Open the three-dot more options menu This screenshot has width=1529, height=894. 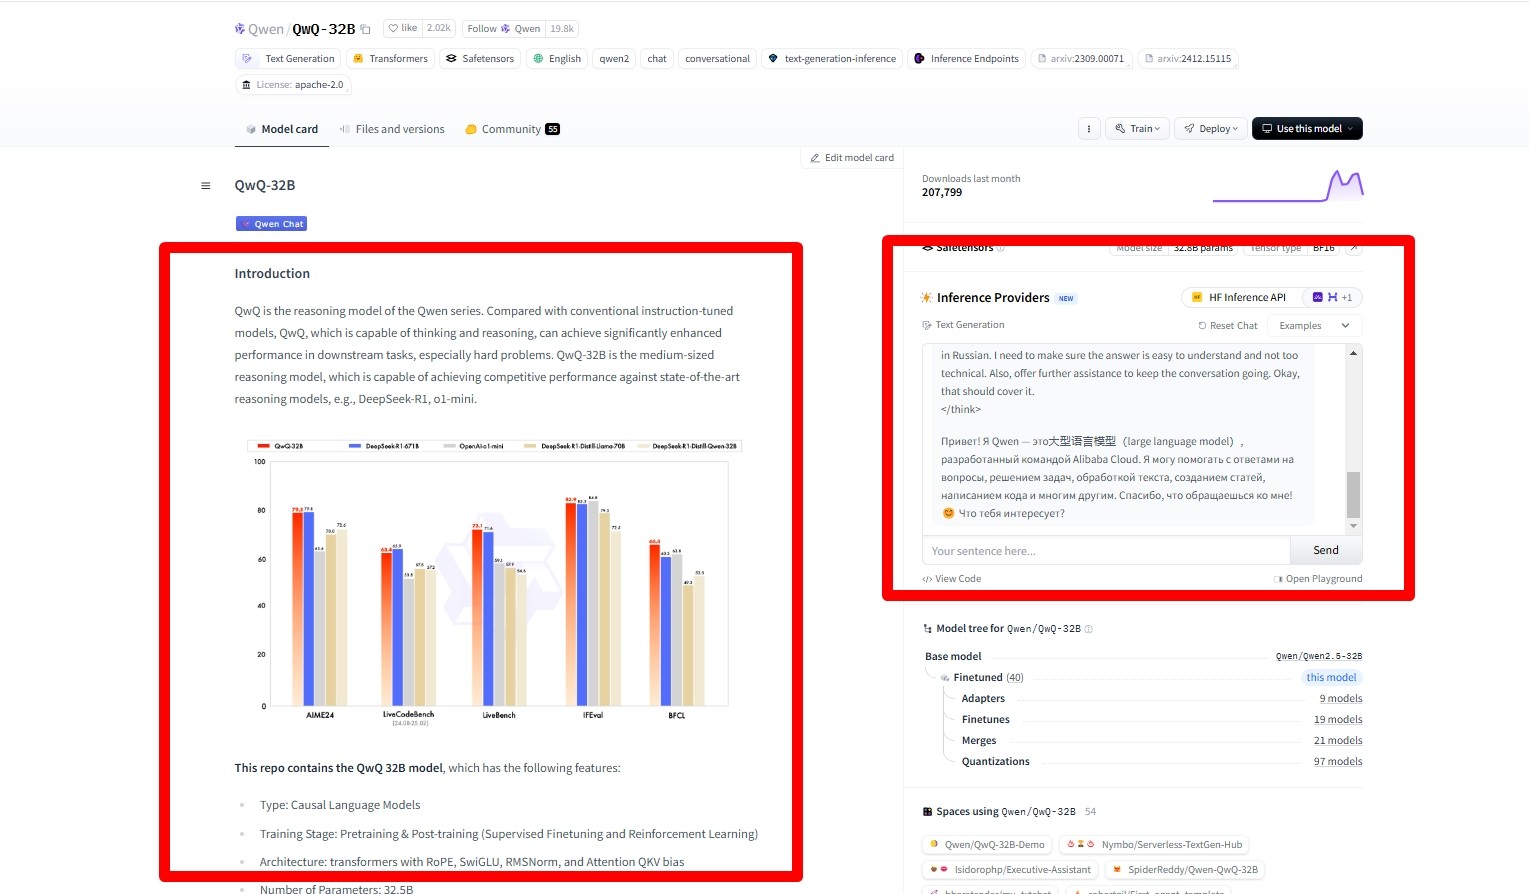click(1089, 128)
